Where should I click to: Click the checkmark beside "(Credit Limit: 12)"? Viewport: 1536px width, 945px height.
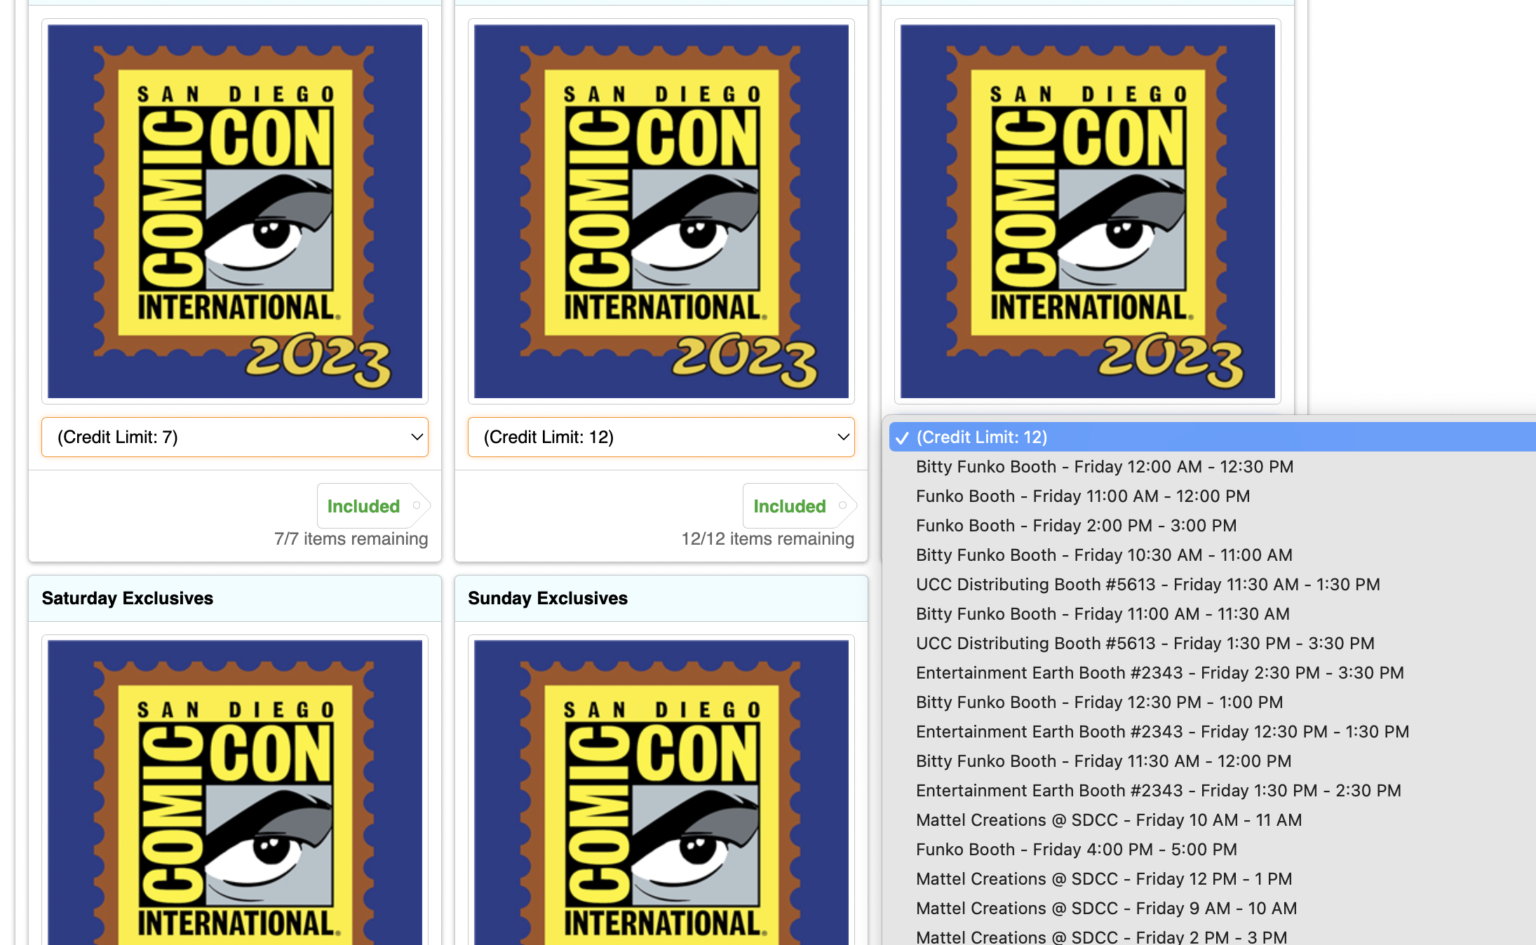click(x=901, y=437)
